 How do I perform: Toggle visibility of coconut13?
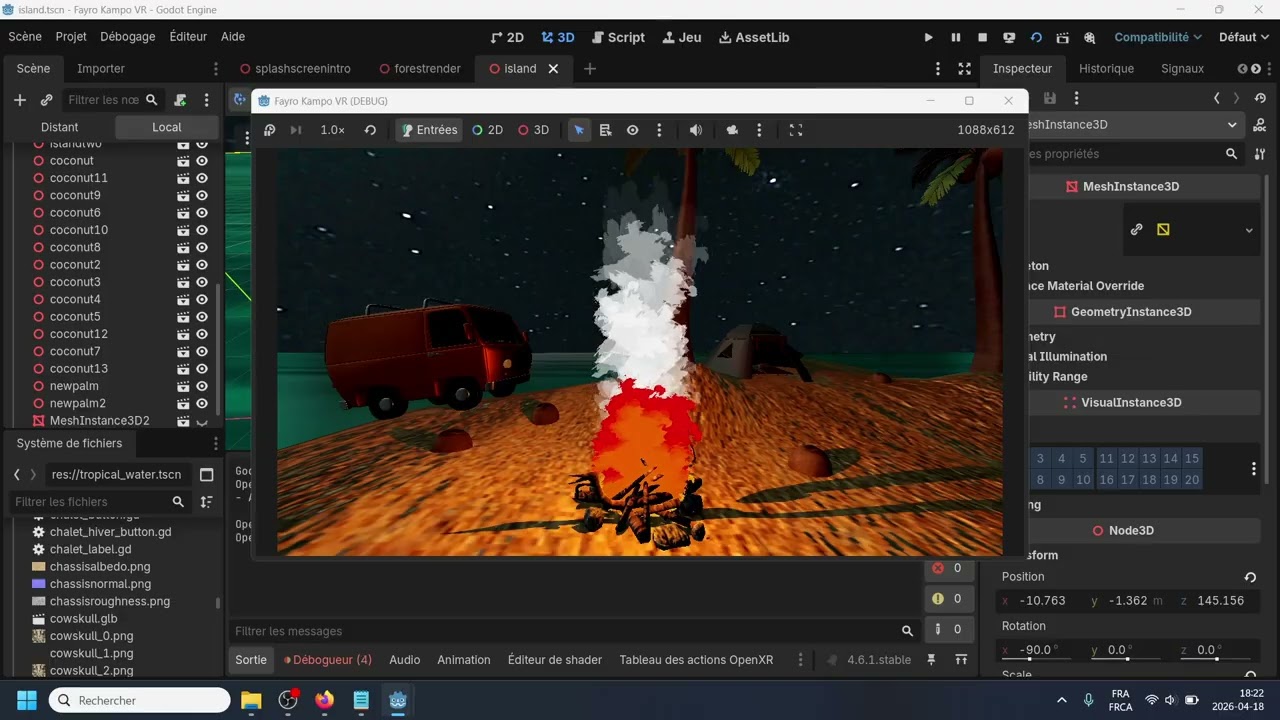[202, 369]
